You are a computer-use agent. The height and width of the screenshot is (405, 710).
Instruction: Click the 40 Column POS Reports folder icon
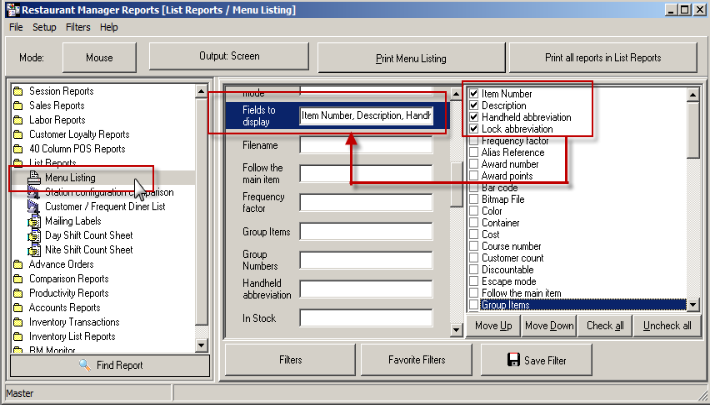[x=18, y=149]
